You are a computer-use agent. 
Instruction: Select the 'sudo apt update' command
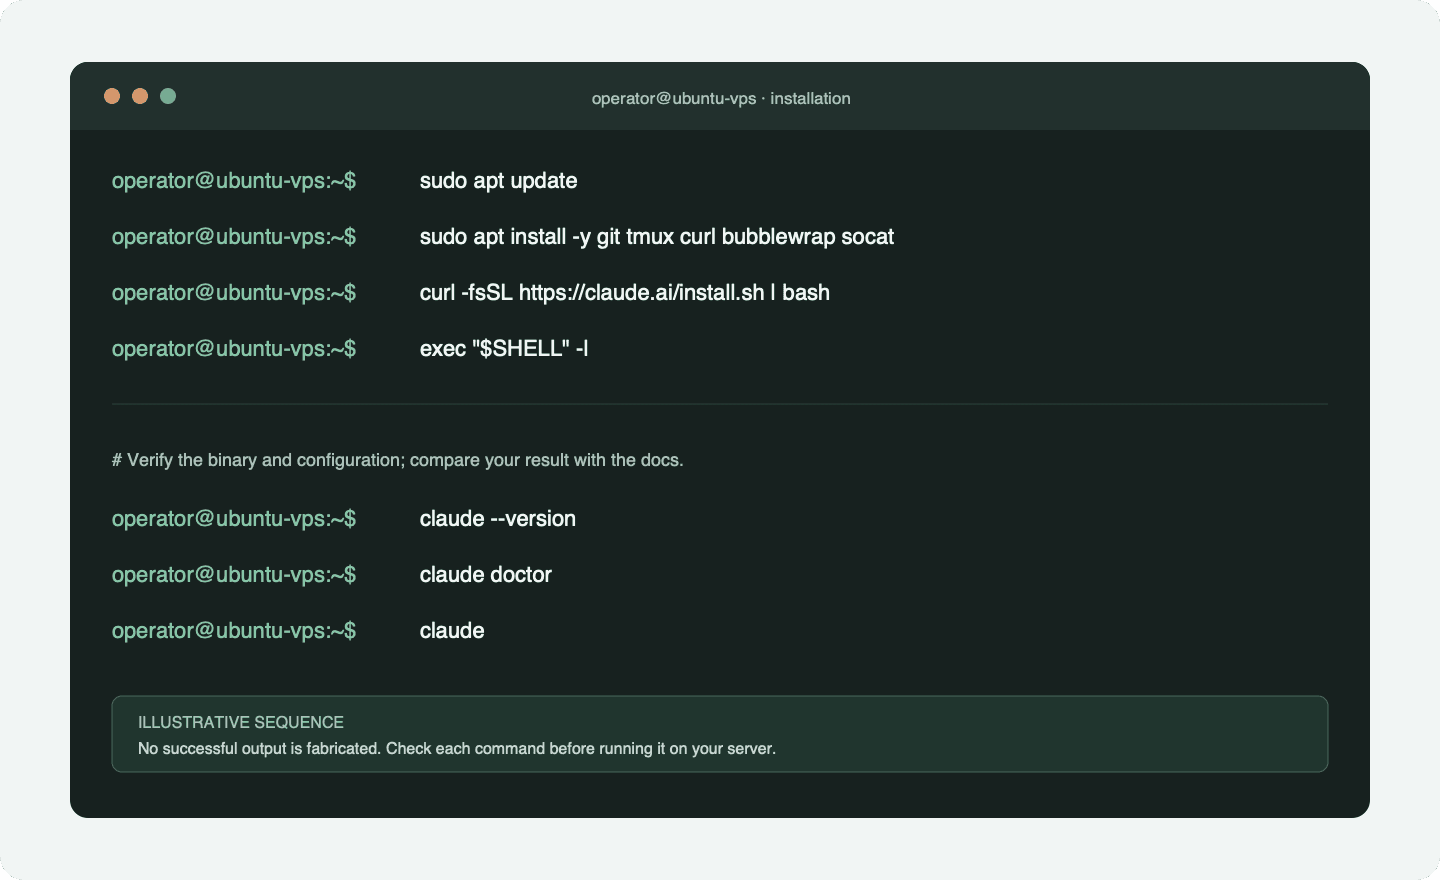(x=498, y=181)
